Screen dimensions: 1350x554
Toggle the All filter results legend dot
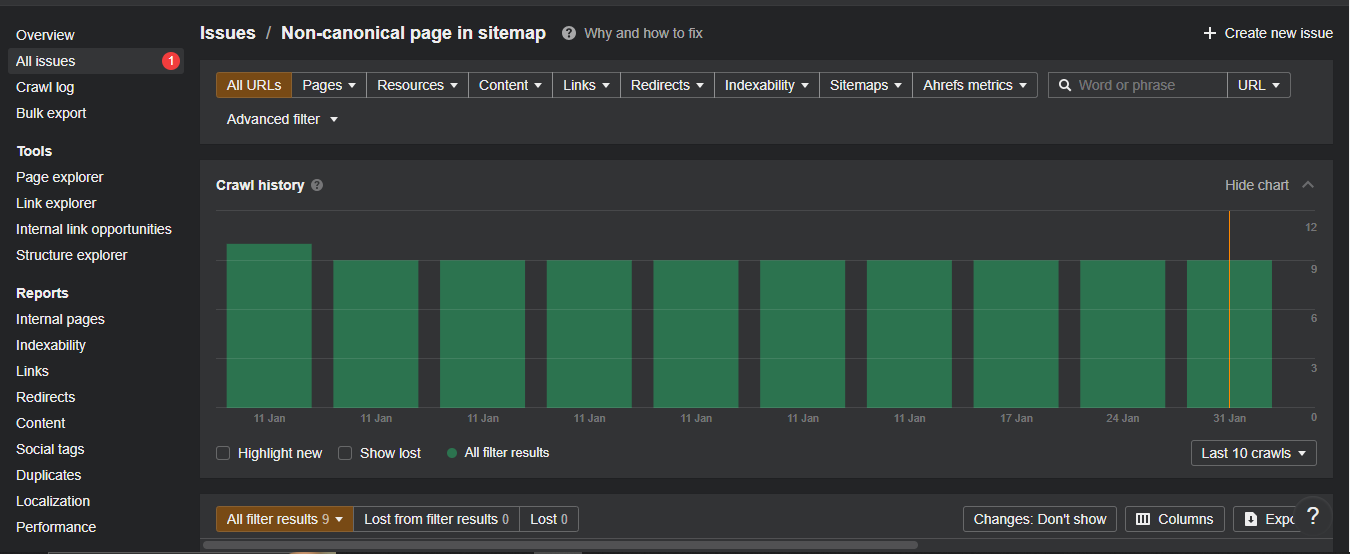(x=452, y=453)
